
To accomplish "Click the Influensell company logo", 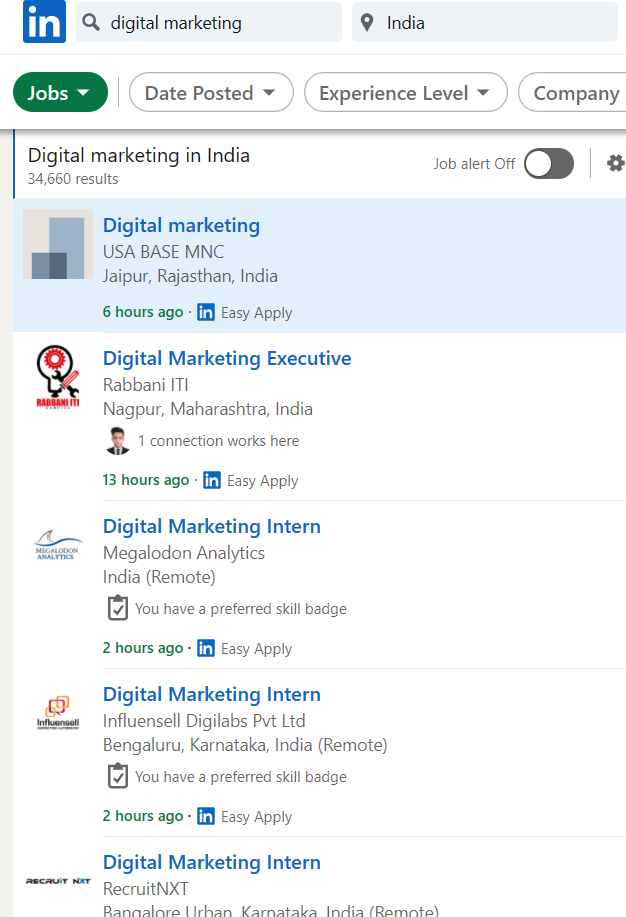I will pos(58,715).
